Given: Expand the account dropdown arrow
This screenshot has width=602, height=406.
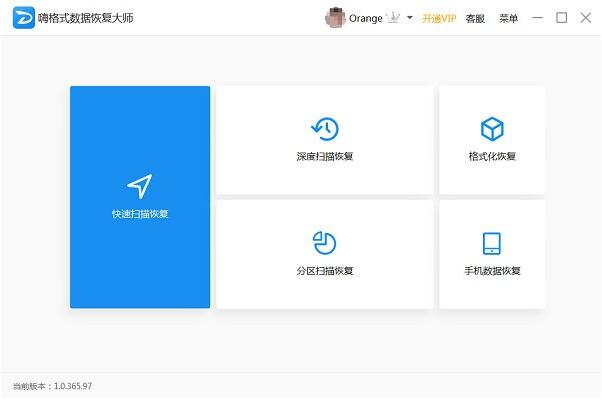Looking at the screenshot, I should [x=410, y=18].
